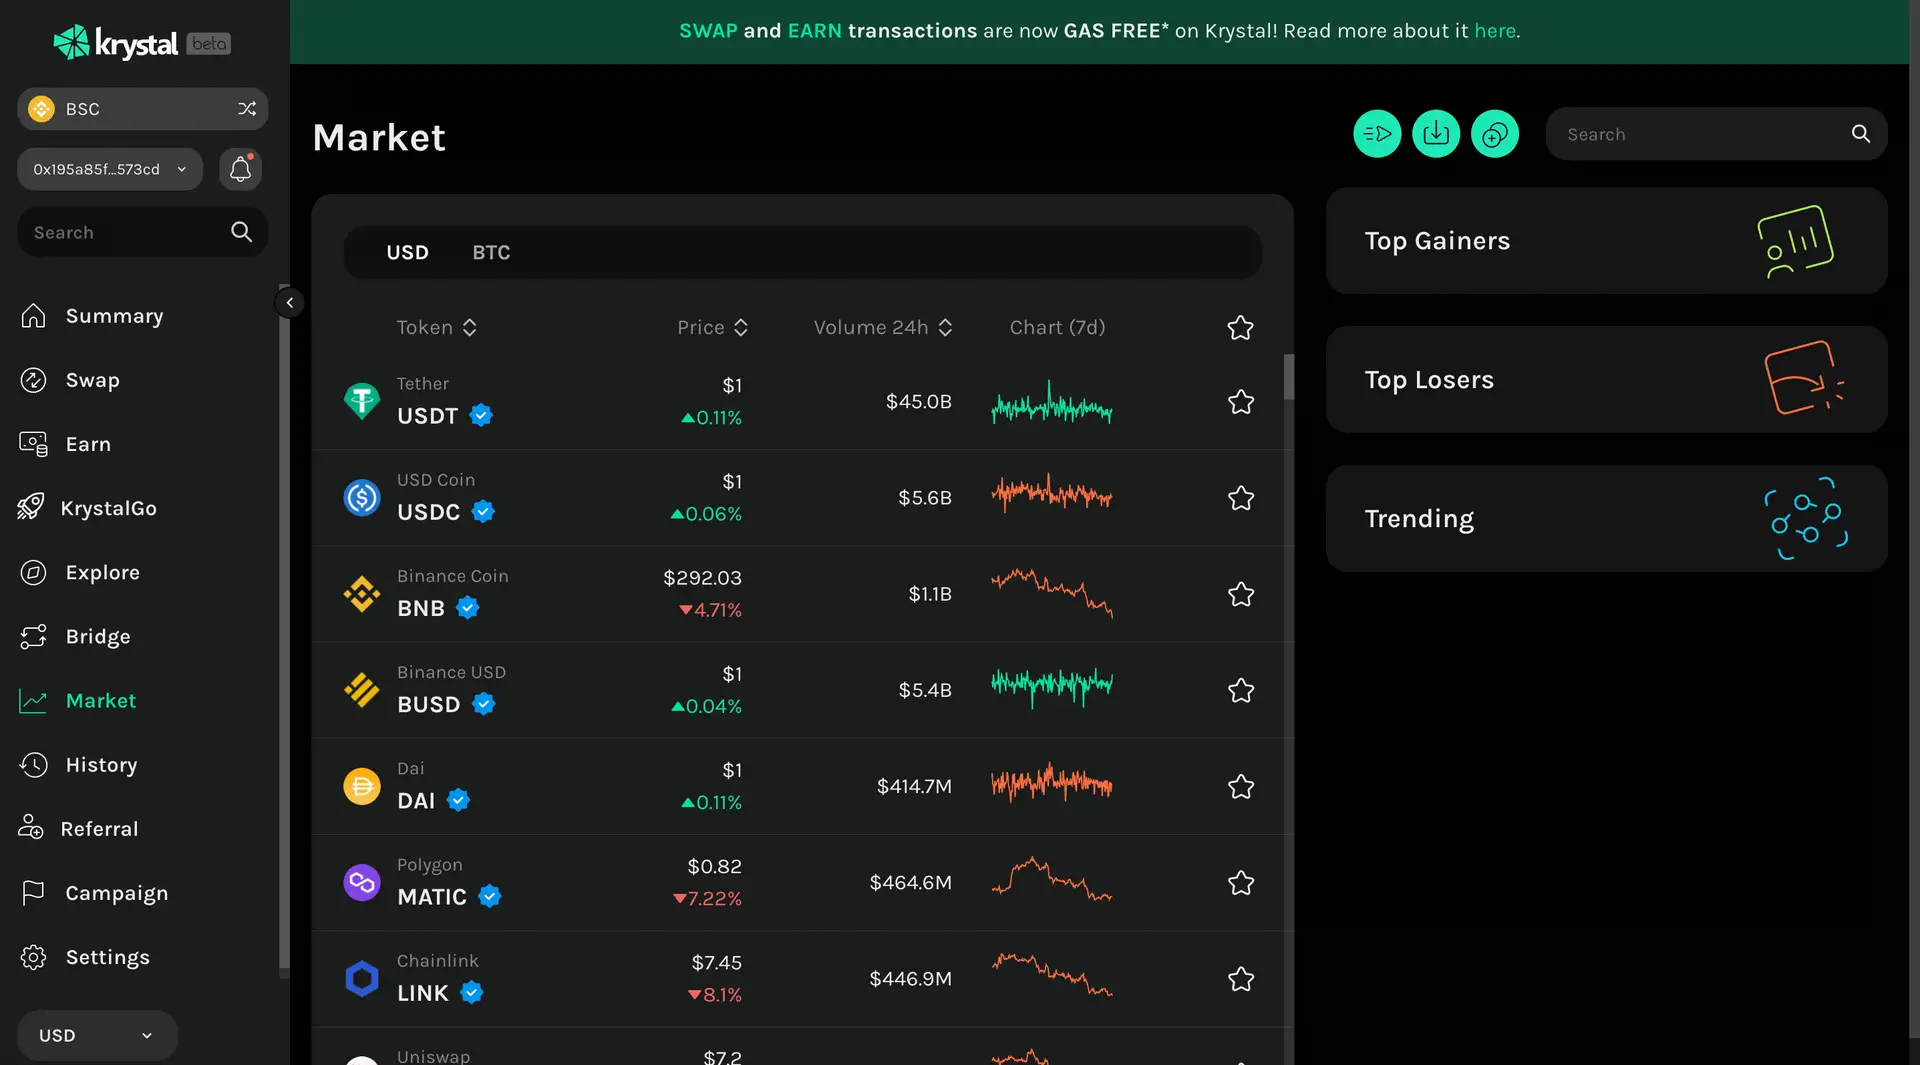Click the token list vertical scrollbar
This screenshot has height=1065, width=1920.
(1289, 378)
